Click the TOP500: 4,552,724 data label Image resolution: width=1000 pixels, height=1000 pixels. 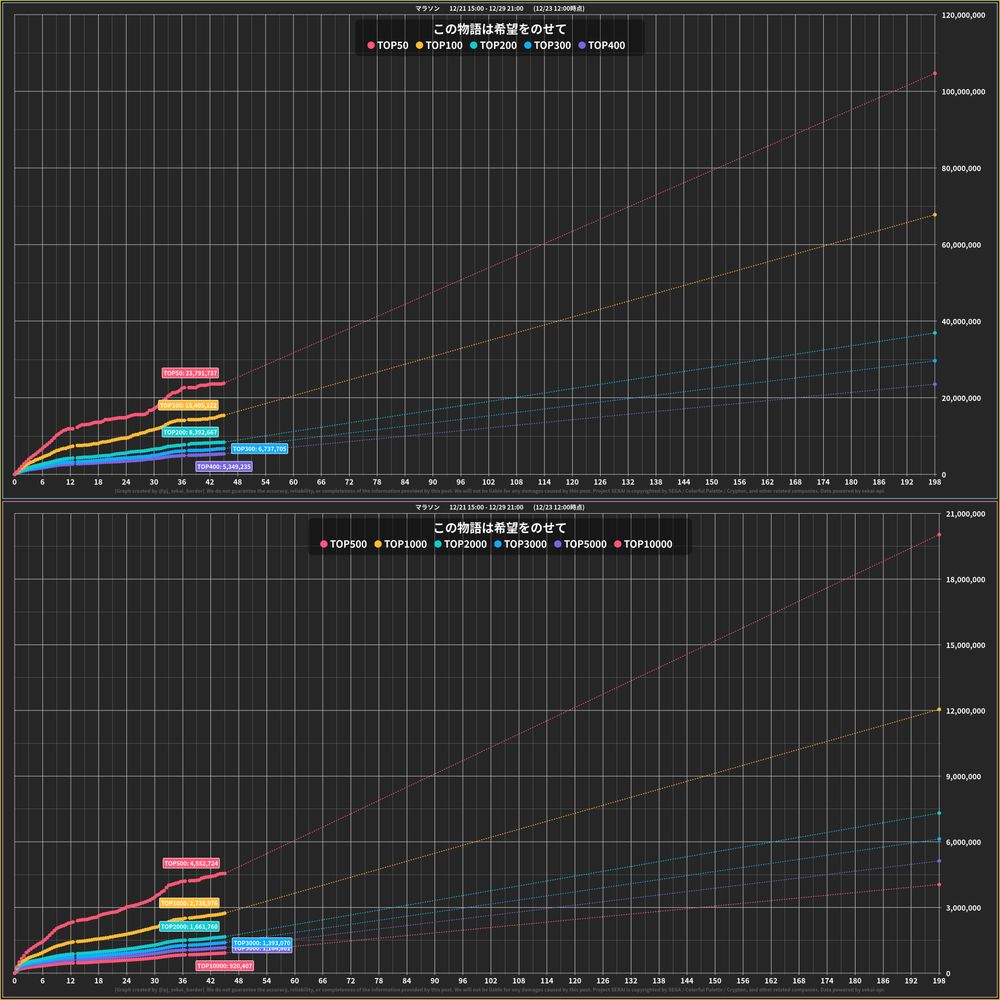191,863
